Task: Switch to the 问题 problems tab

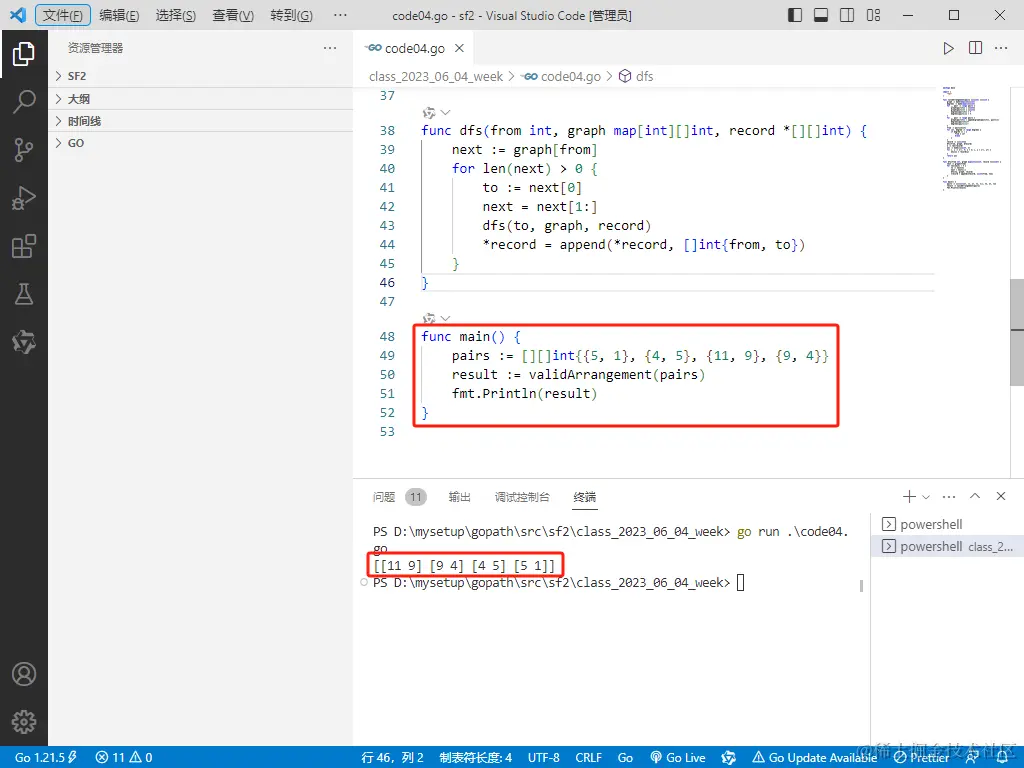Action: (399, 497)
